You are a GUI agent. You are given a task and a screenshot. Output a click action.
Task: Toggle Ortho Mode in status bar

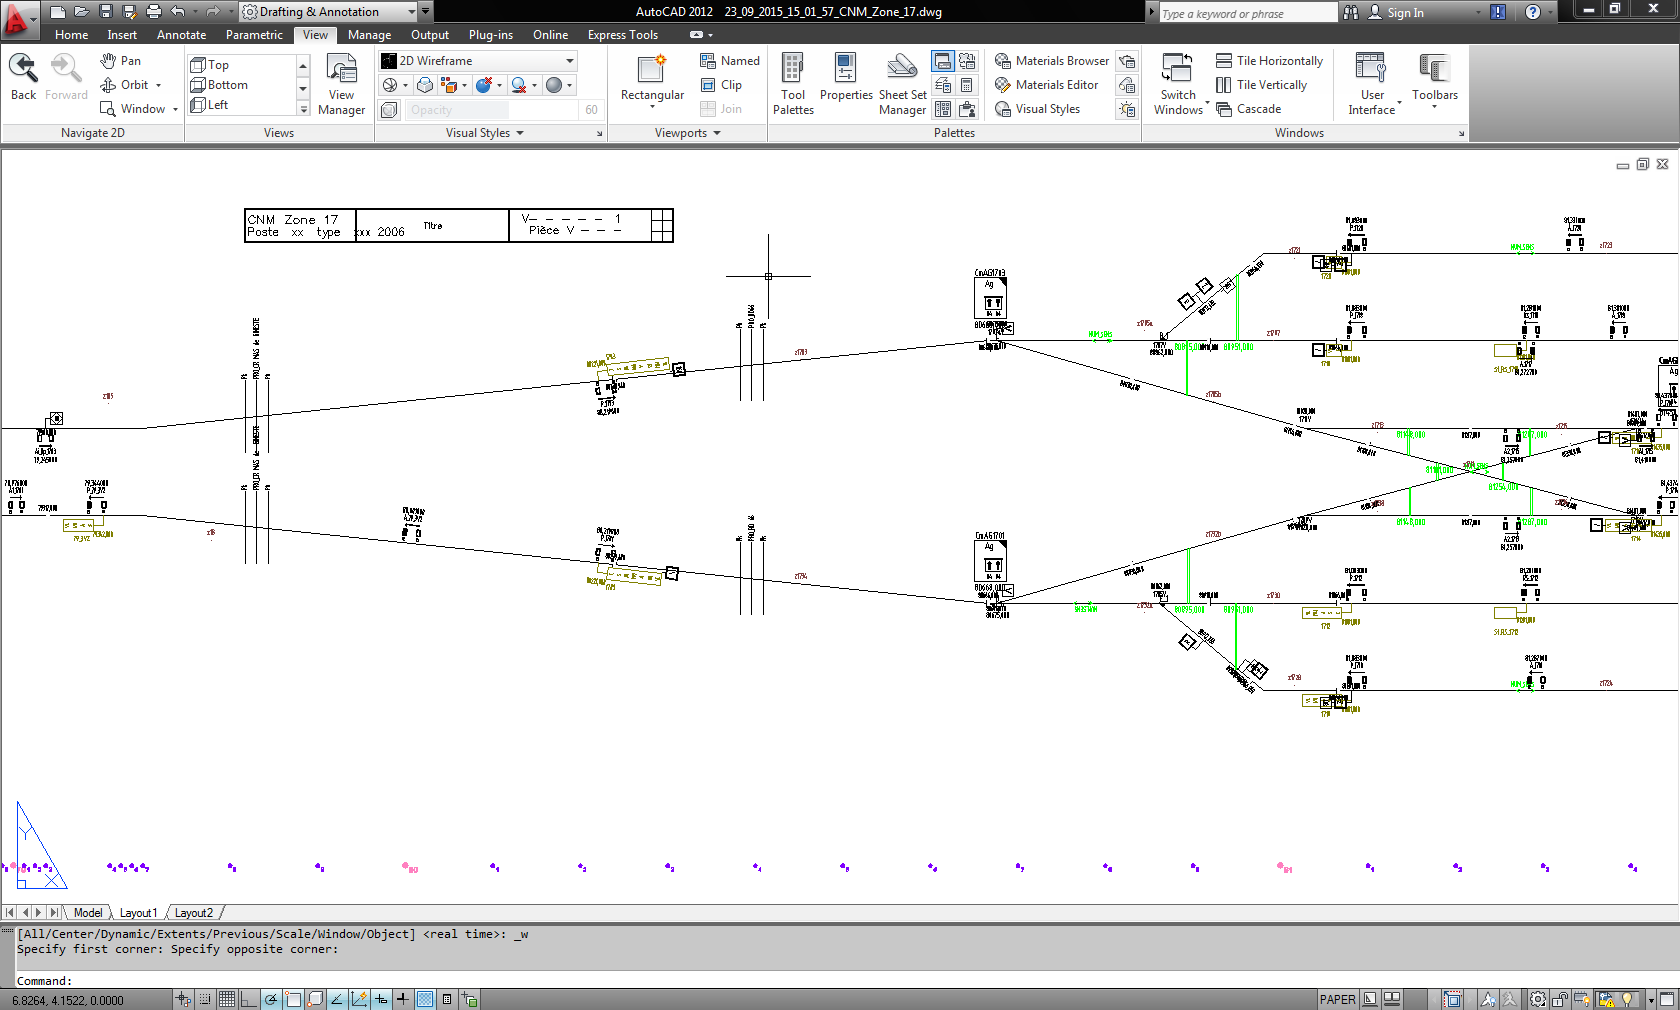tap(249, 999)
